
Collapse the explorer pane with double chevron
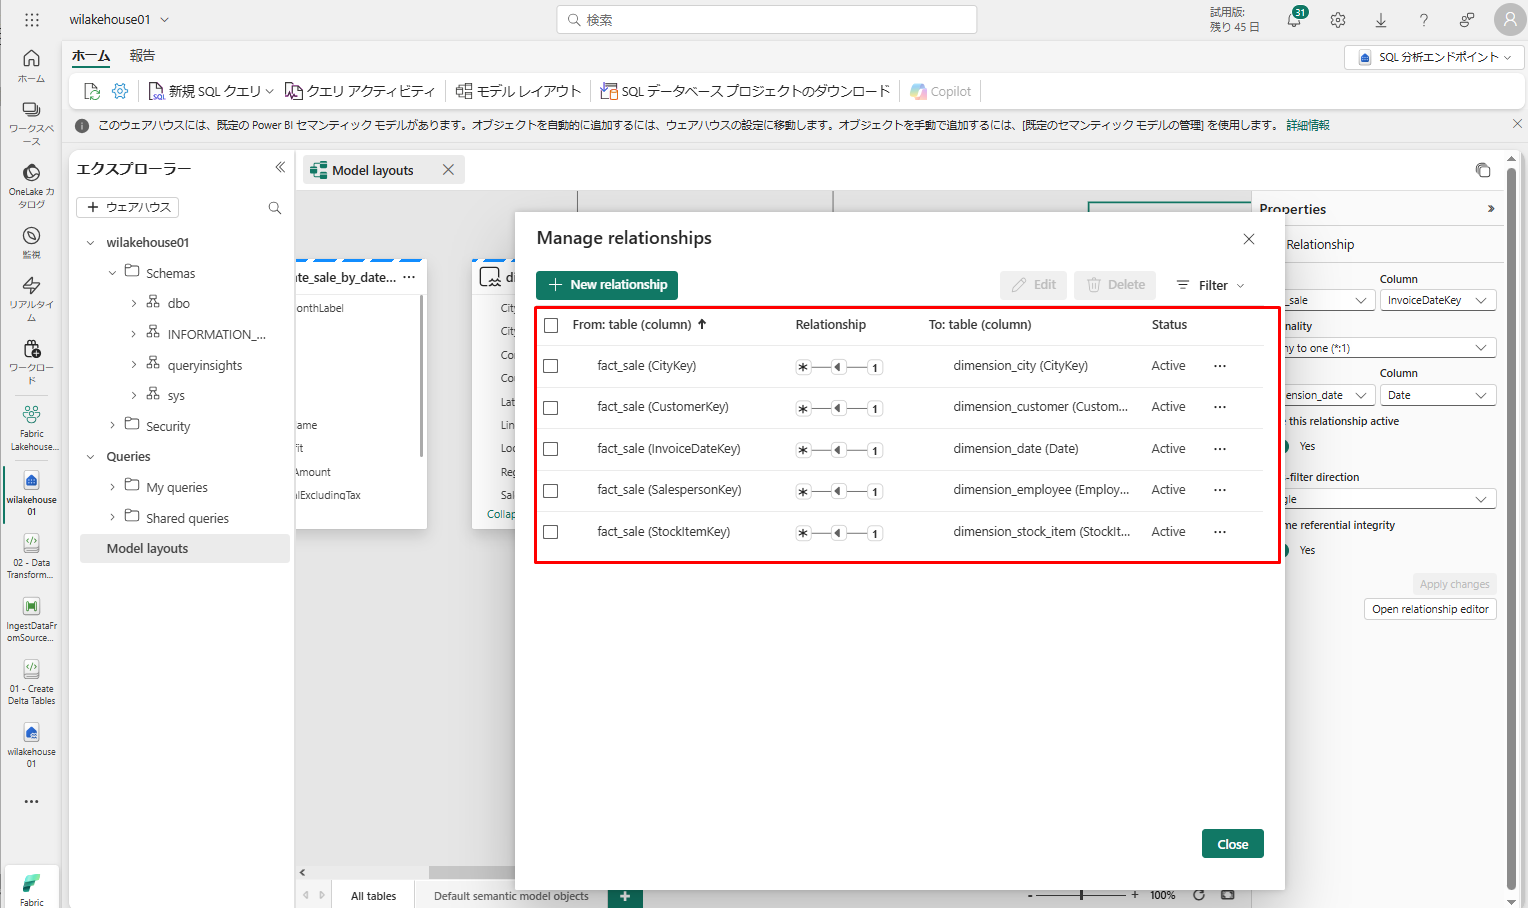[280, 168]
